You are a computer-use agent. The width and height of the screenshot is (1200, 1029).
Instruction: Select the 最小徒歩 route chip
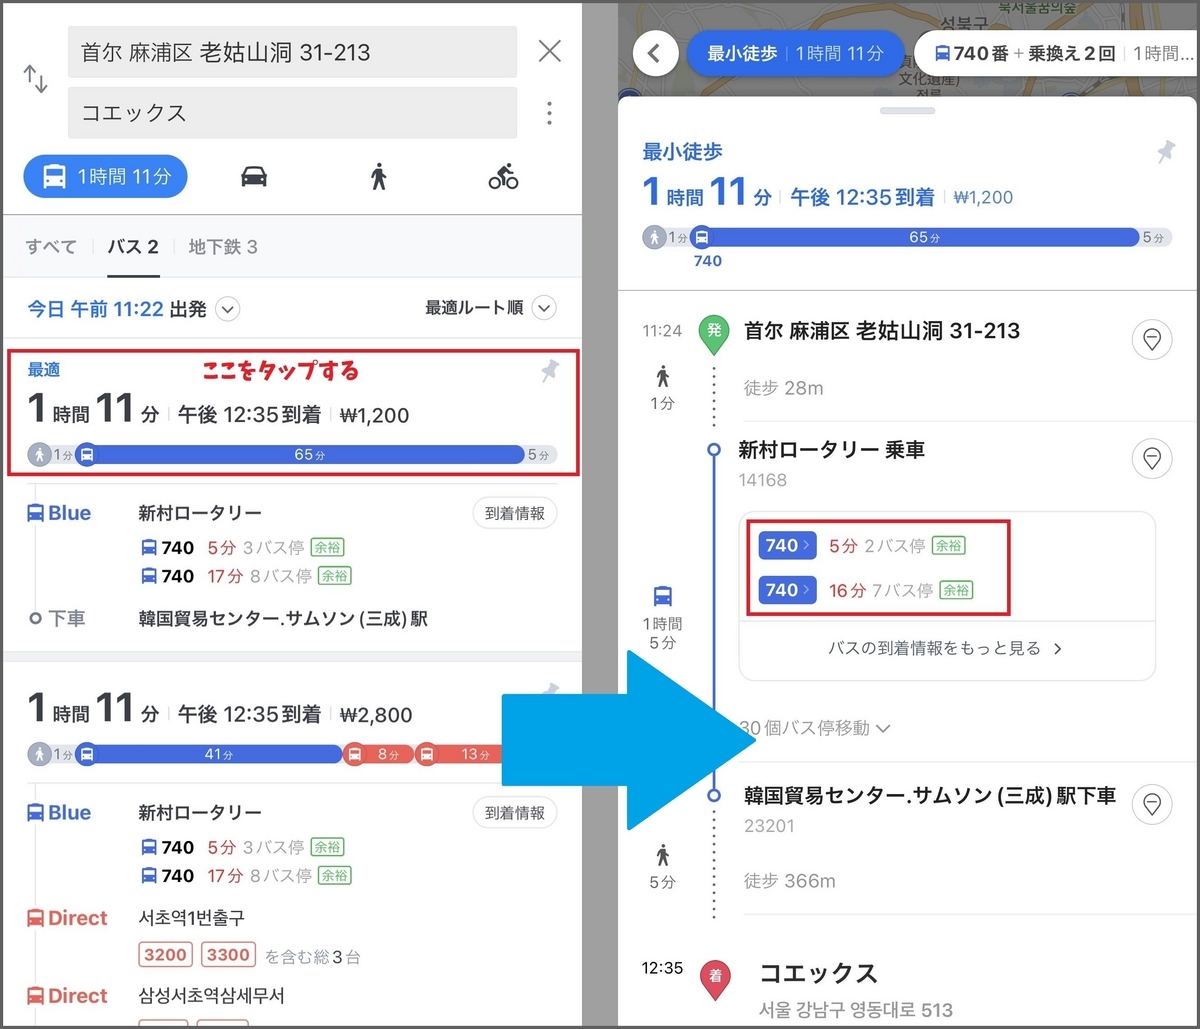point(795,53)
